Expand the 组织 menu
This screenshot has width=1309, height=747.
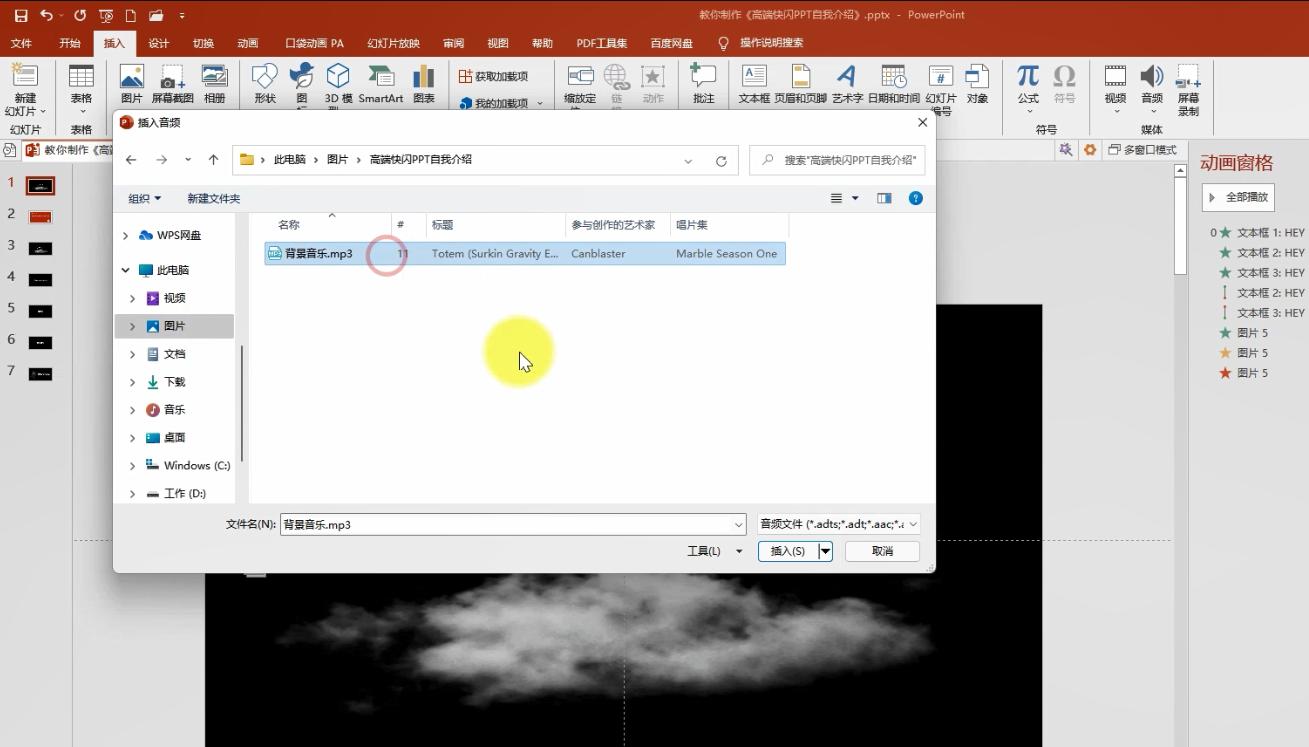pos(144,198)
